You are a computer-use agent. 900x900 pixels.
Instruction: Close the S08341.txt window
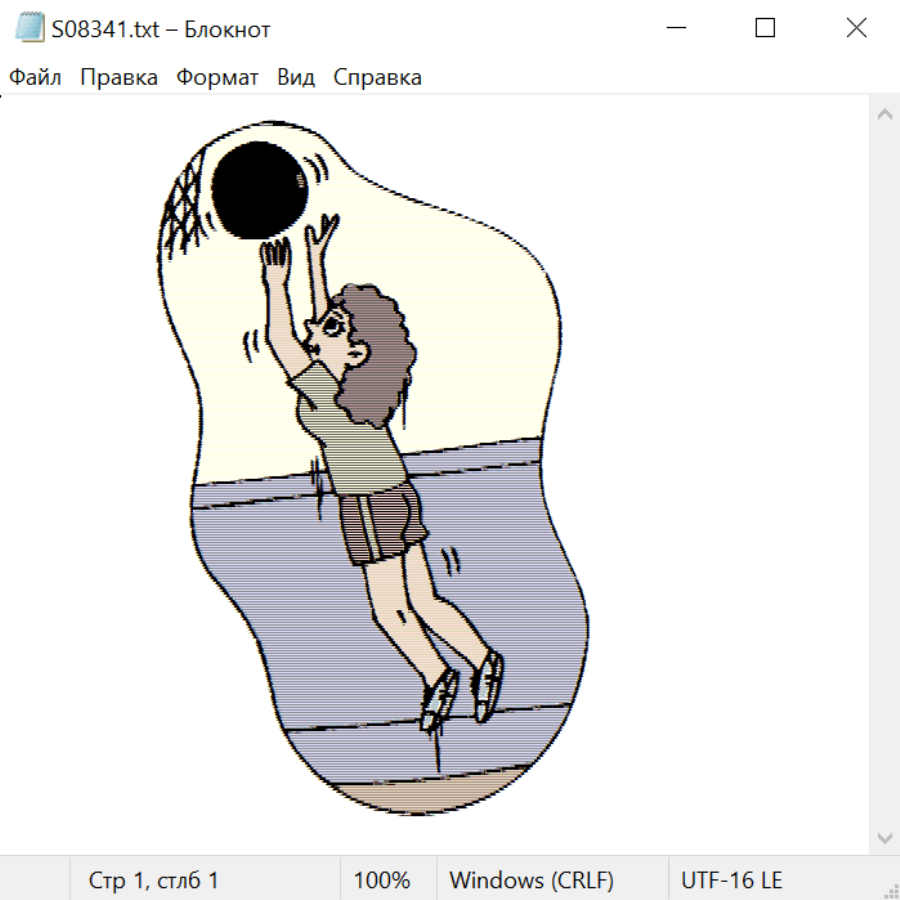(856, 29)
